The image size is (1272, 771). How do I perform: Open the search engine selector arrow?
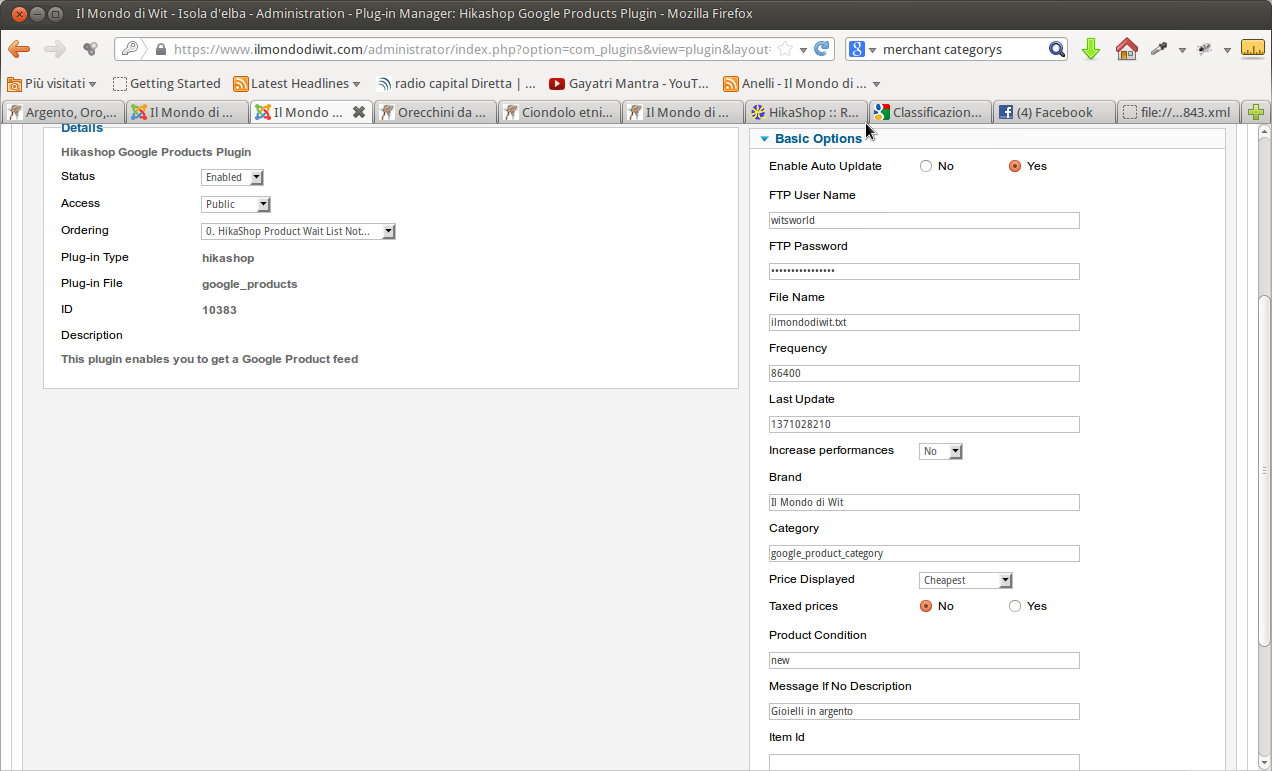873,50
